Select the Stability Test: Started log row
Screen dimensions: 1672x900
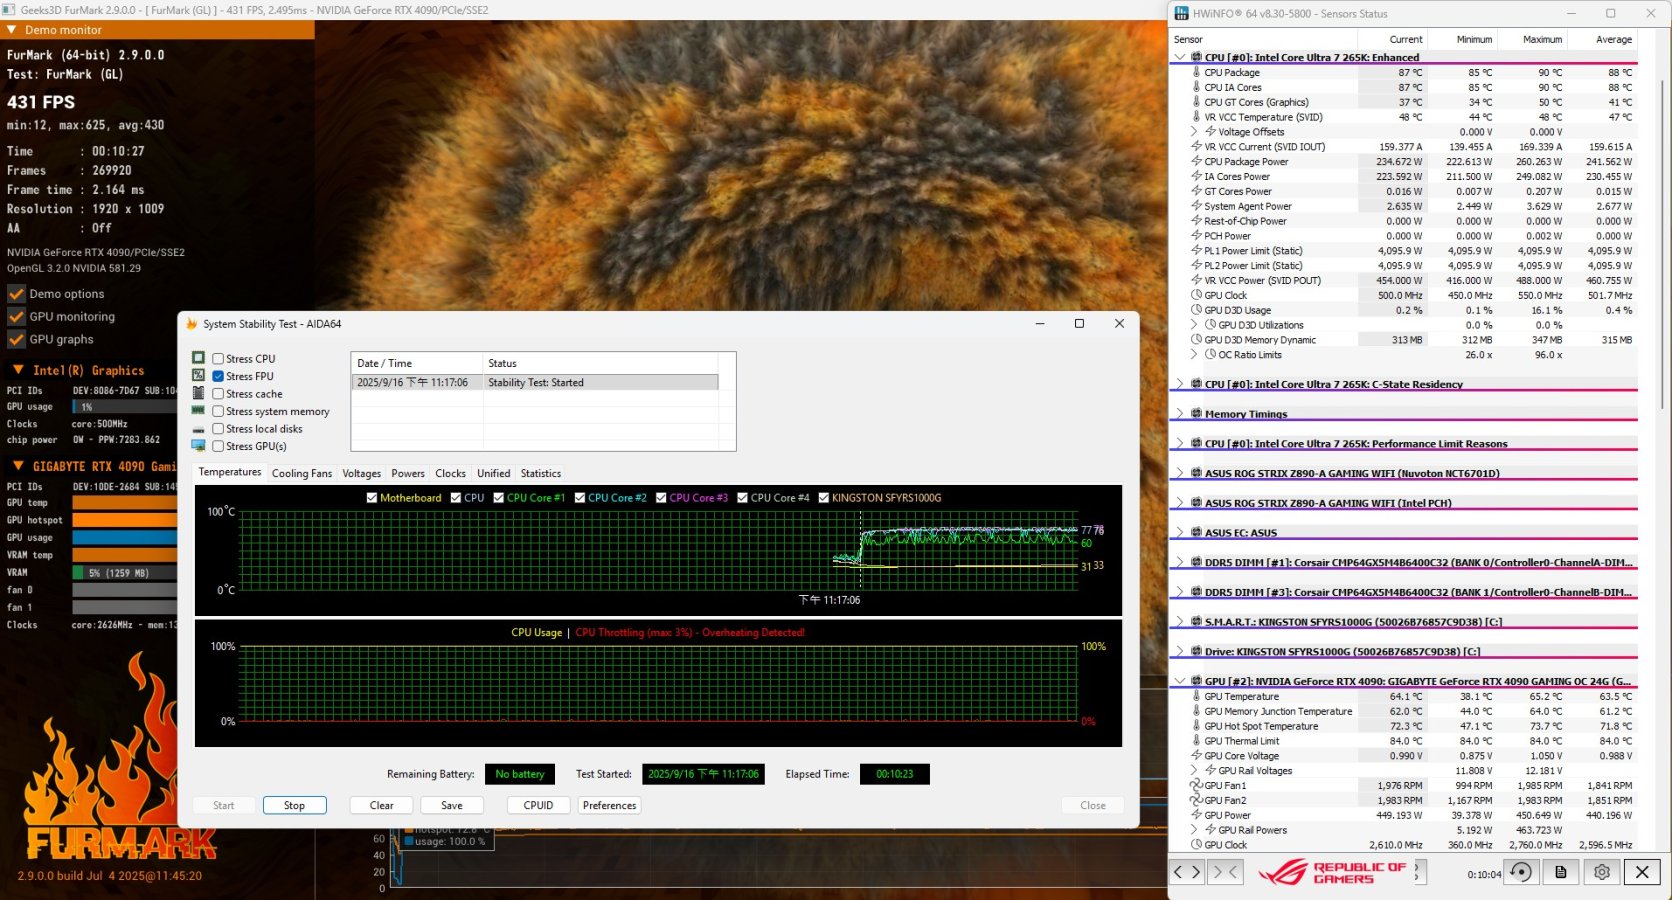pyautogui.click(x=535, y=383)
